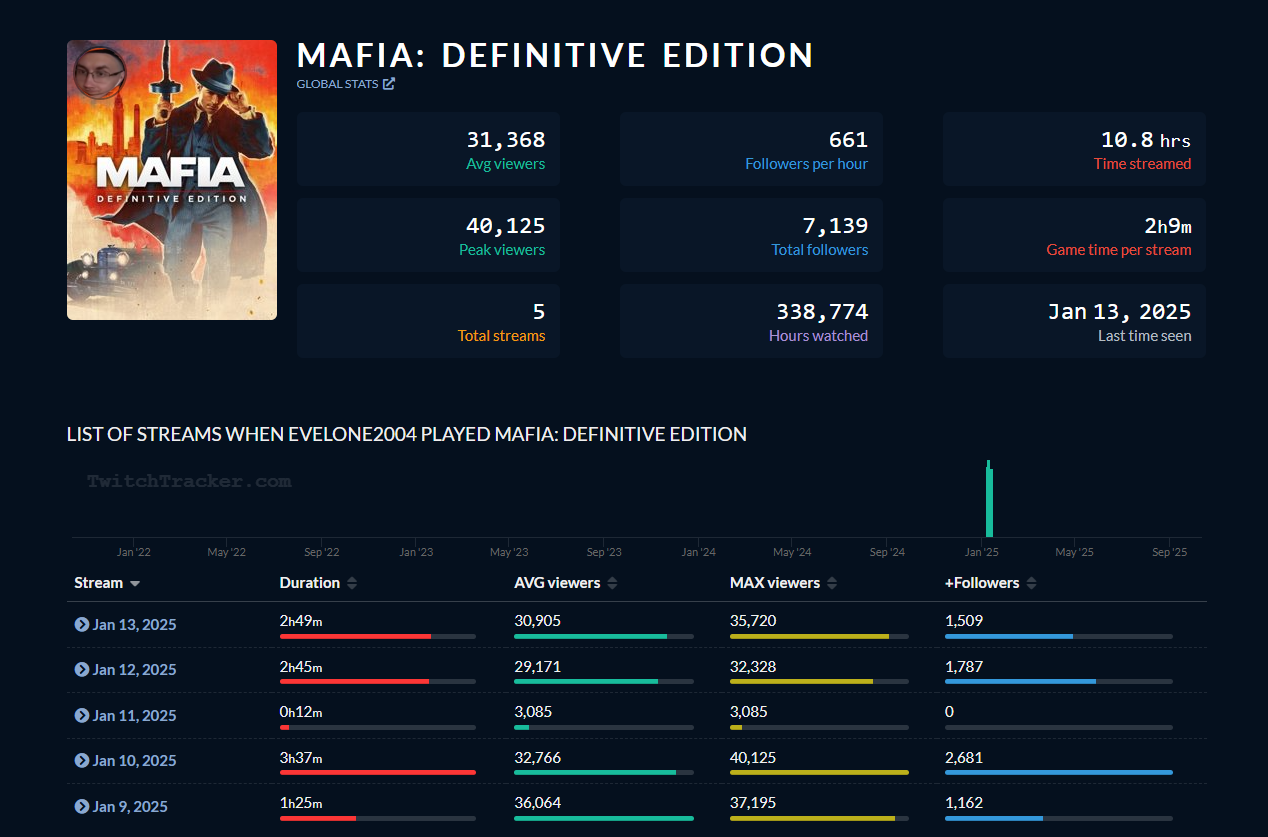
Task: Click the 35,720 MAX viewers value
Action: tap(753, 620)
